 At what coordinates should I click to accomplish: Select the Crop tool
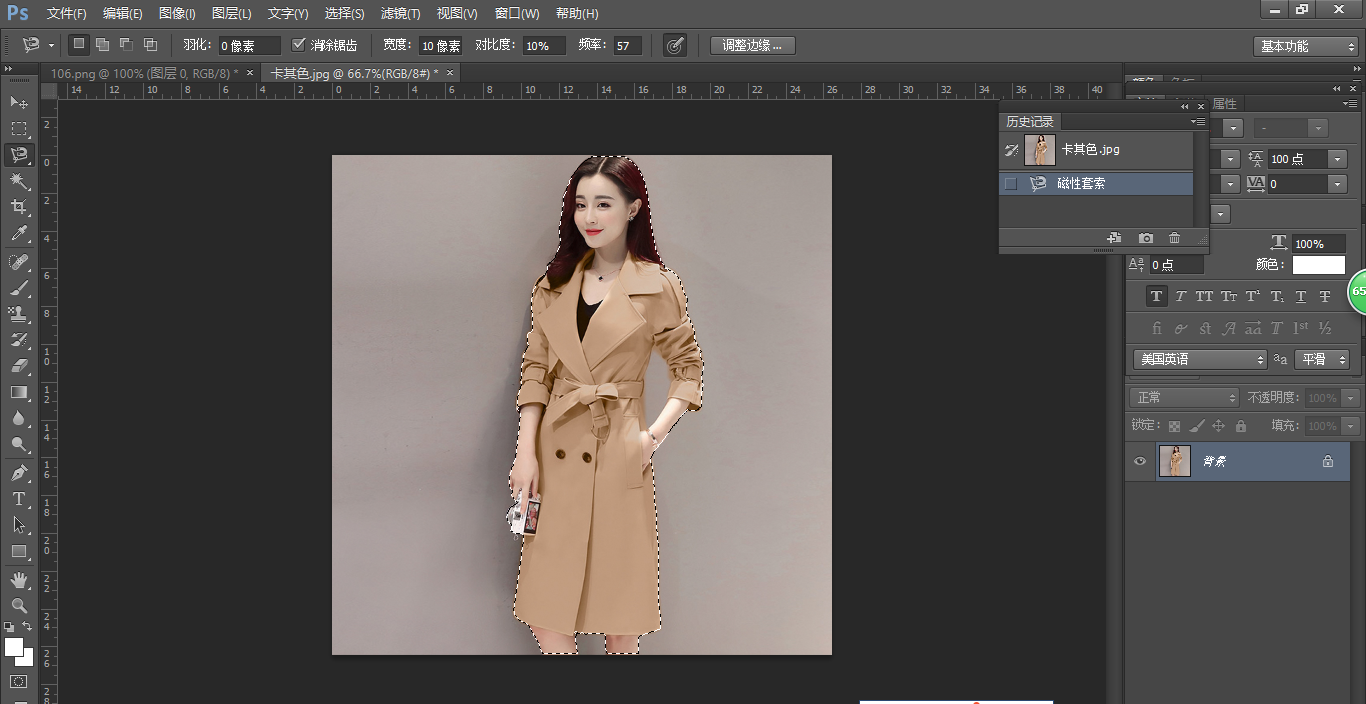[19, 207]
